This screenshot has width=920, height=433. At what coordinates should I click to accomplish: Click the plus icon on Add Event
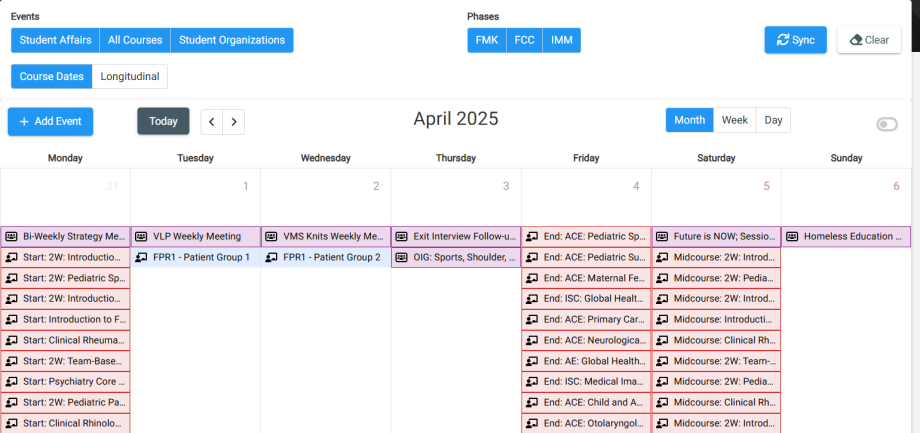point(24,121)
